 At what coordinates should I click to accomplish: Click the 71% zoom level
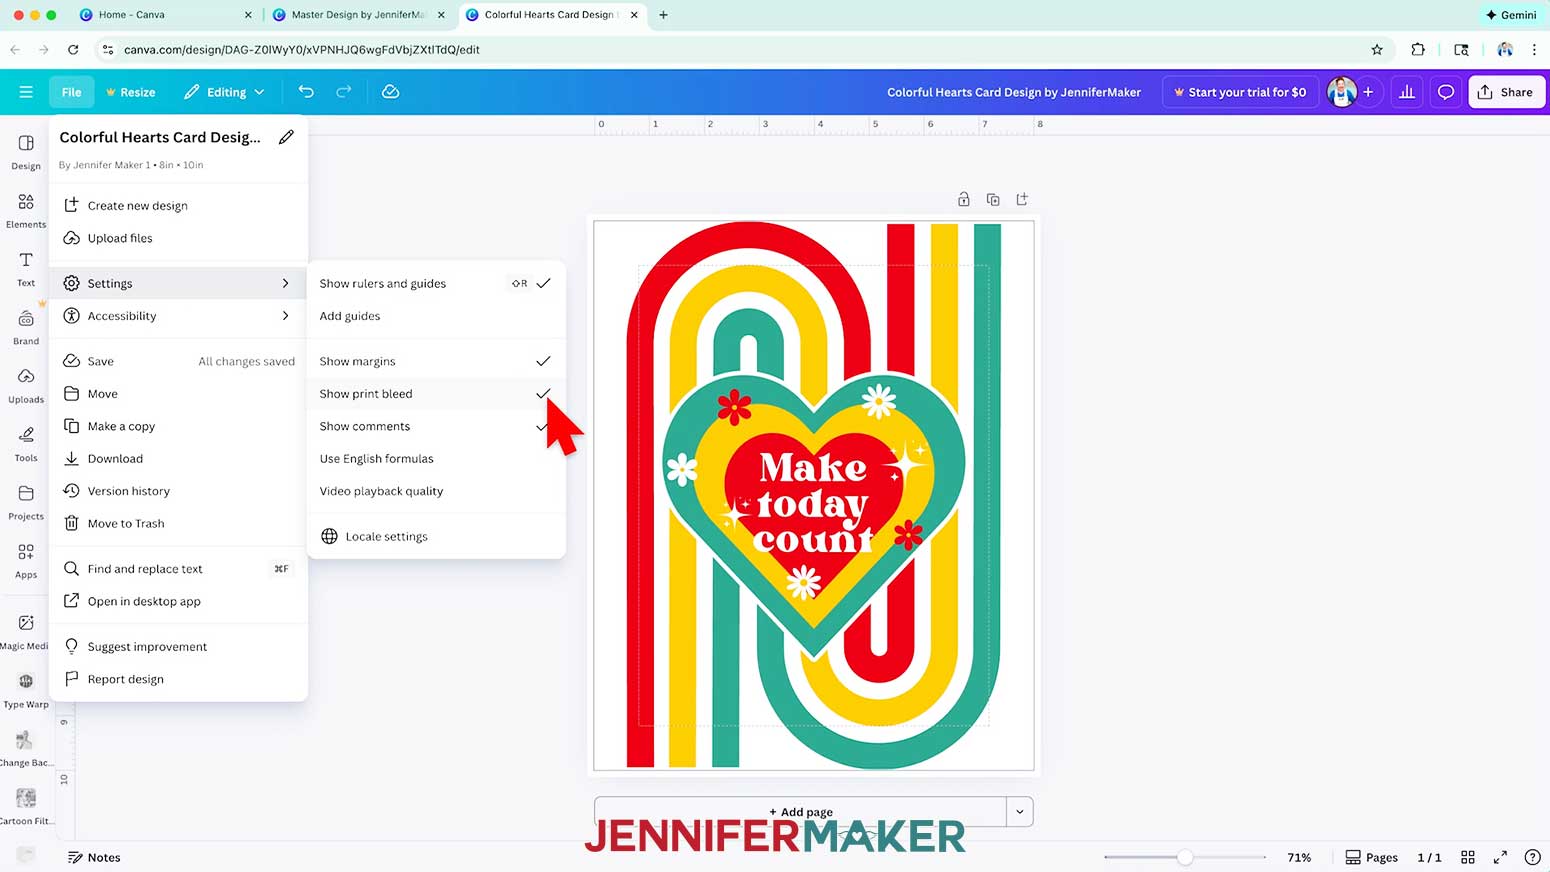coord(1299,857)
